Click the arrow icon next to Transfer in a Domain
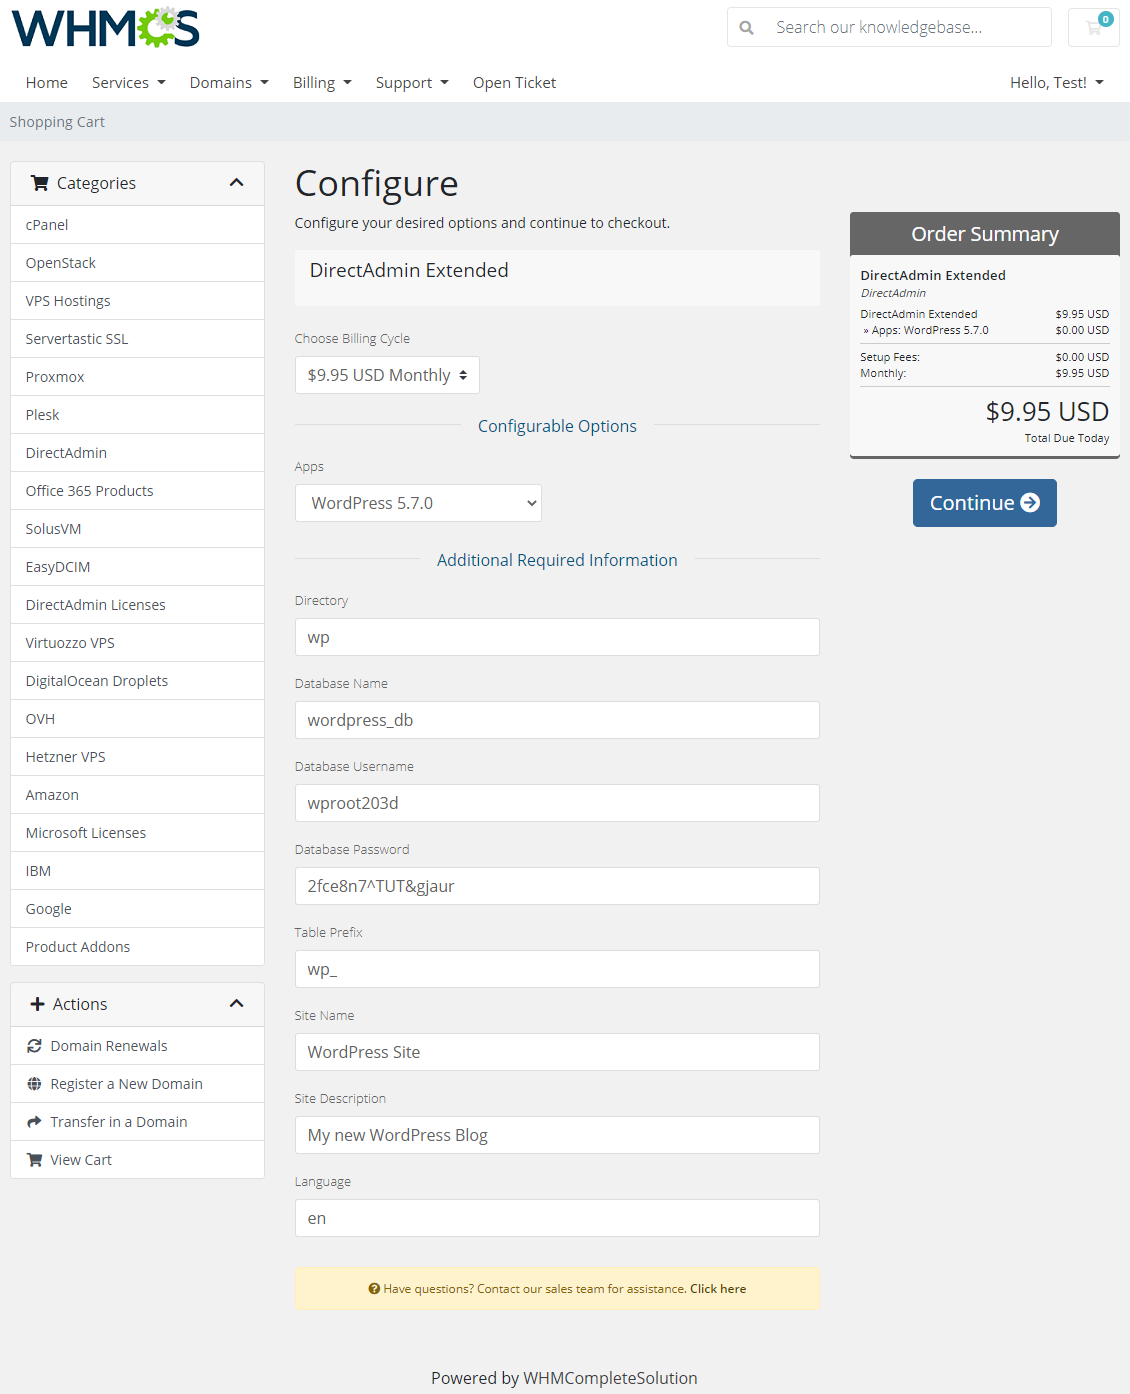1130x1394 pixels. click(34, 1121)
